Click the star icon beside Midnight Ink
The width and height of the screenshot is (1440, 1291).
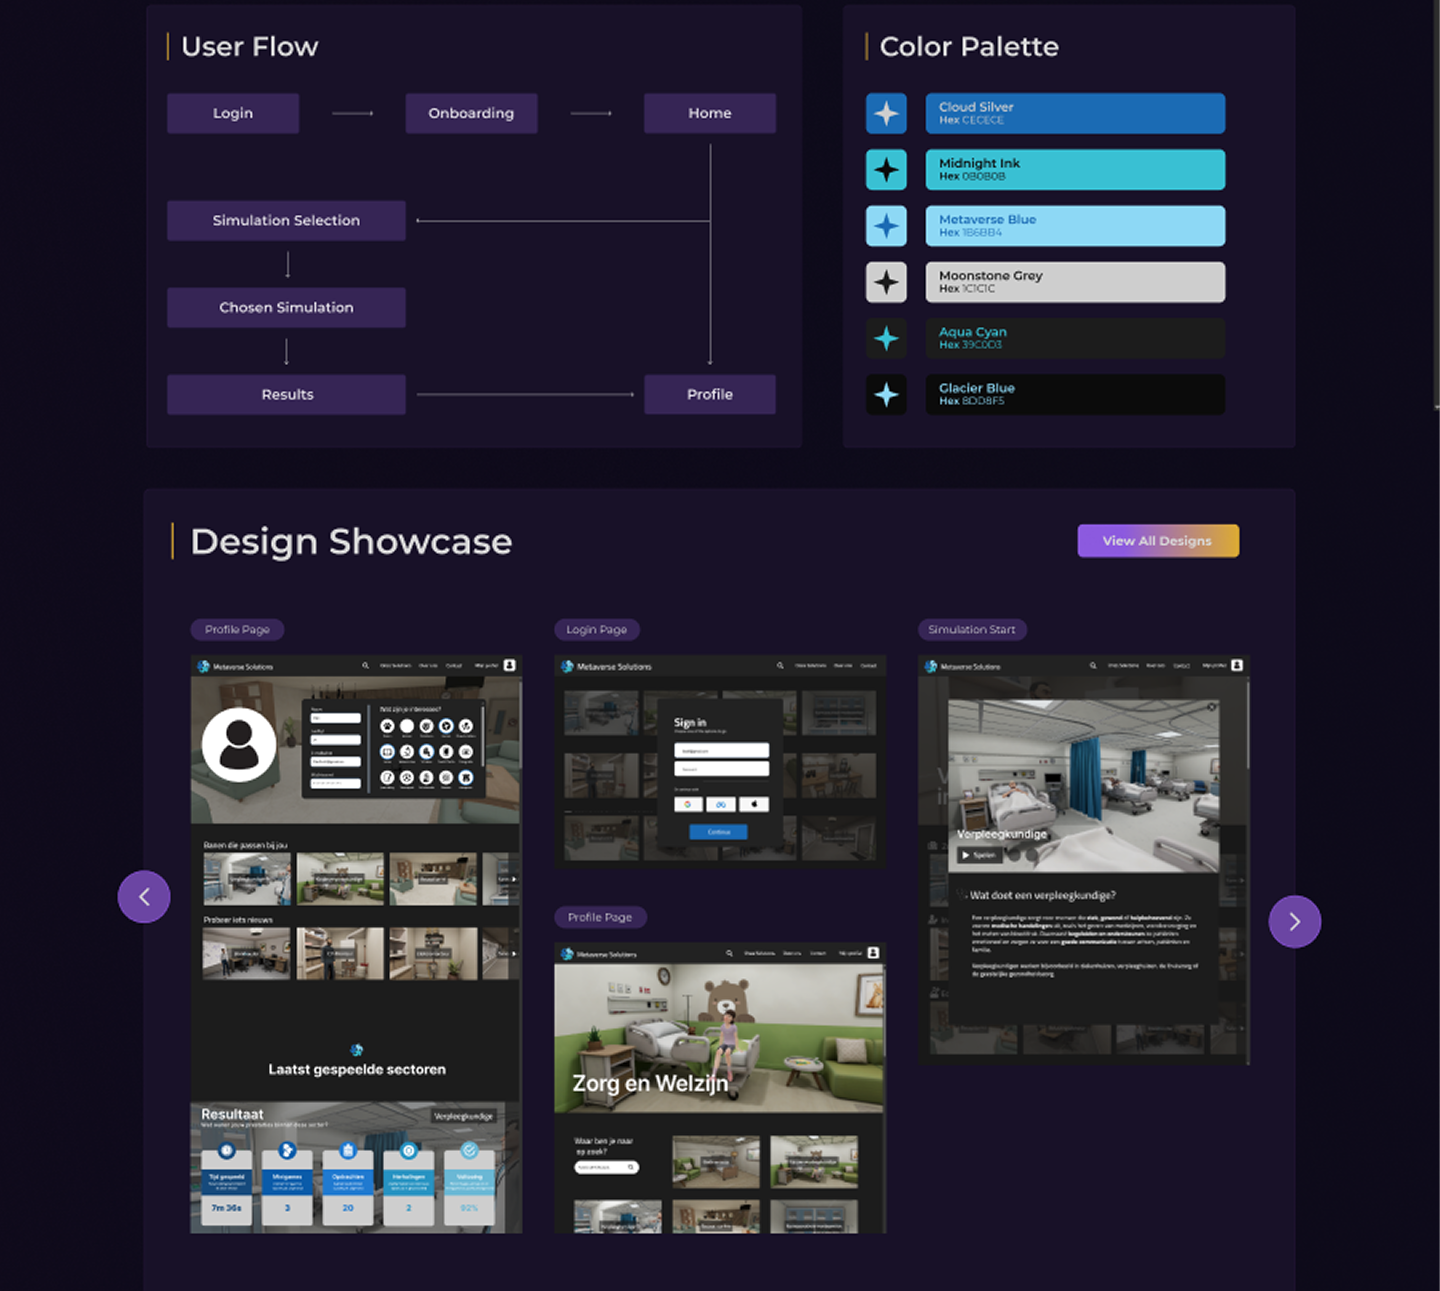point(886,170)
